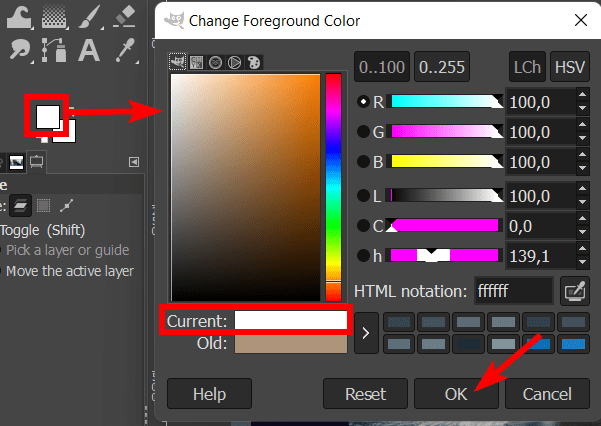Select the R channel radio button
This screenshot has height=426, width=601.
click(363, 102)
